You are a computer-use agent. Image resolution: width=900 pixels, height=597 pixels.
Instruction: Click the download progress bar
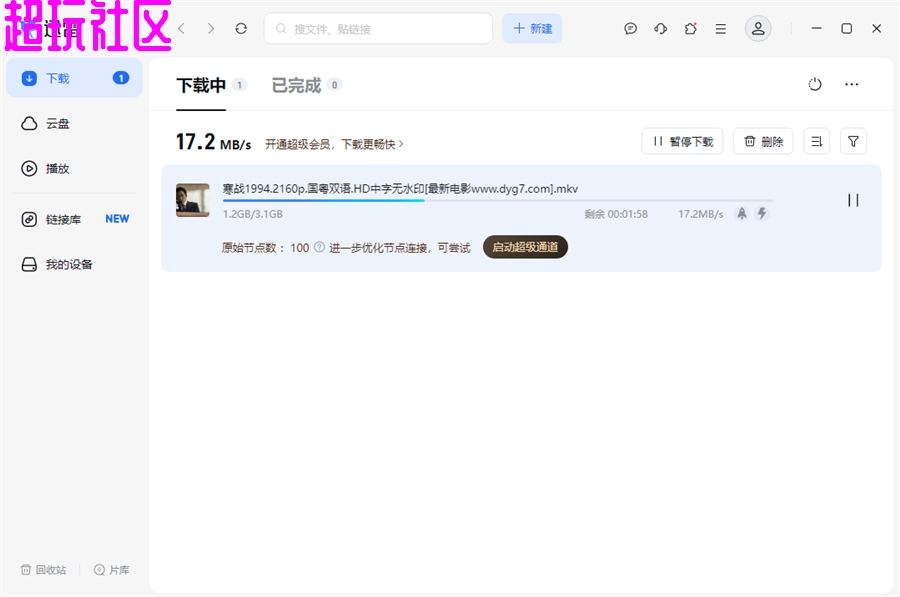(x=498, y=200)
